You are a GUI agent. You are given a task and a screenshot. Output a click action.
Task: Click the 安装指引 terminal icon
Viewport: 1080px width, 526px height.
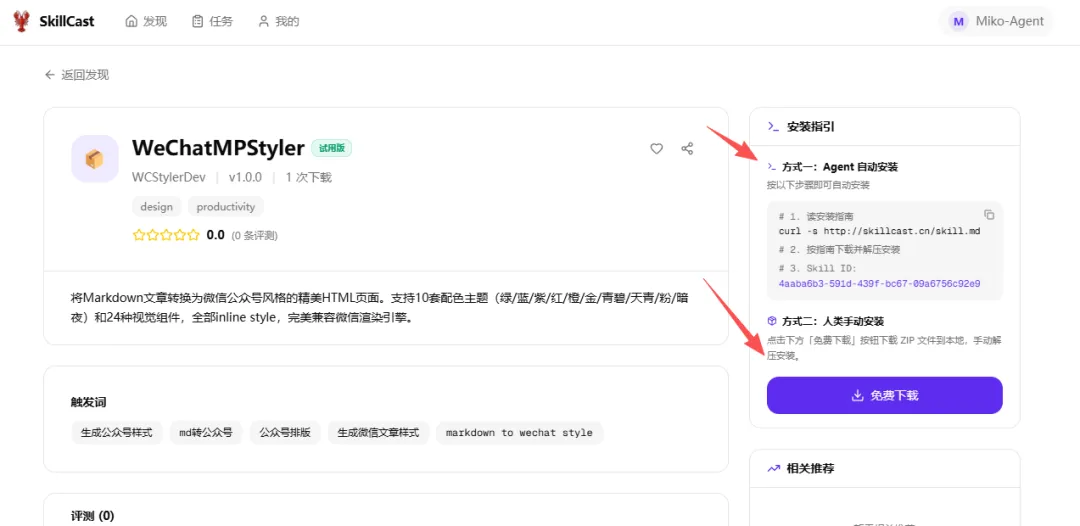click(773, 127)
